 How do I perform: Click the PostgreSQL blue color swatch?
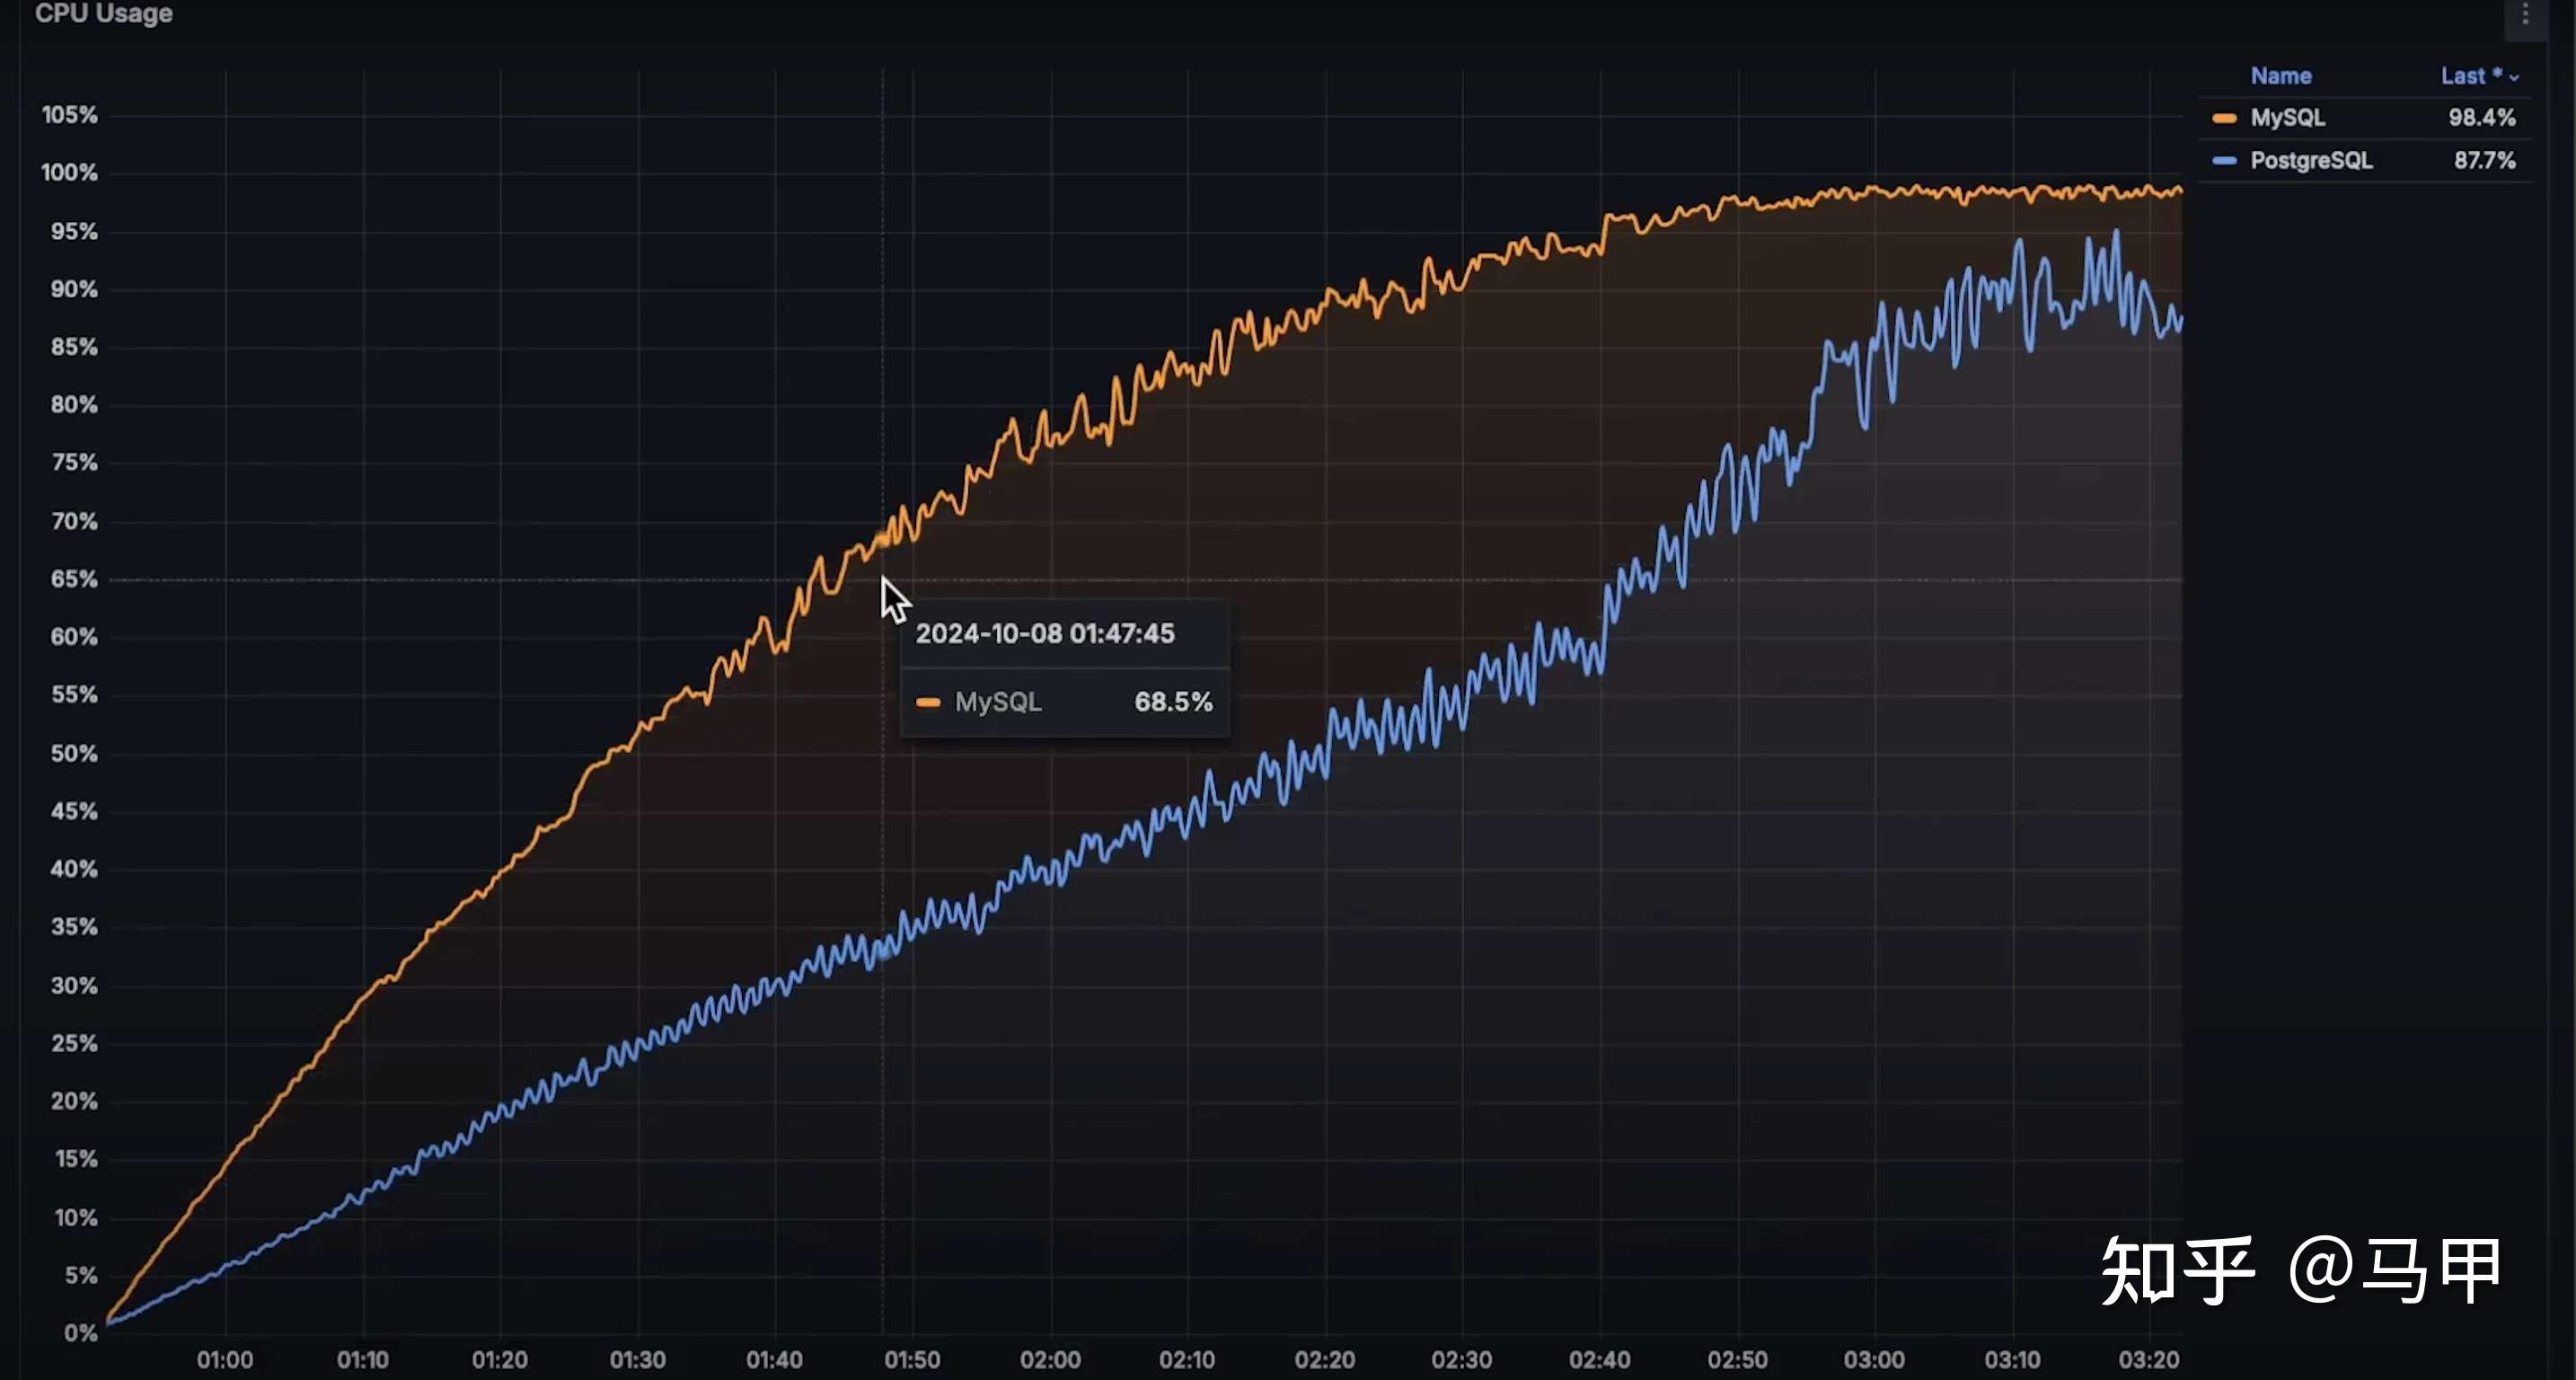coord(2224,161)
